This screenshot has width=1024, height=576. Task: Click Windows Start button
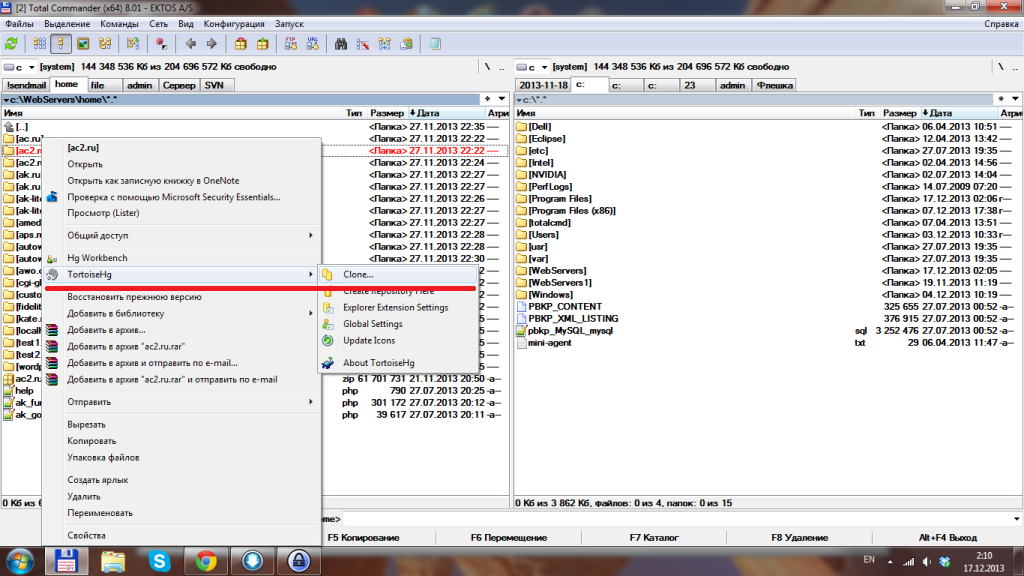[x=20, y=561]
